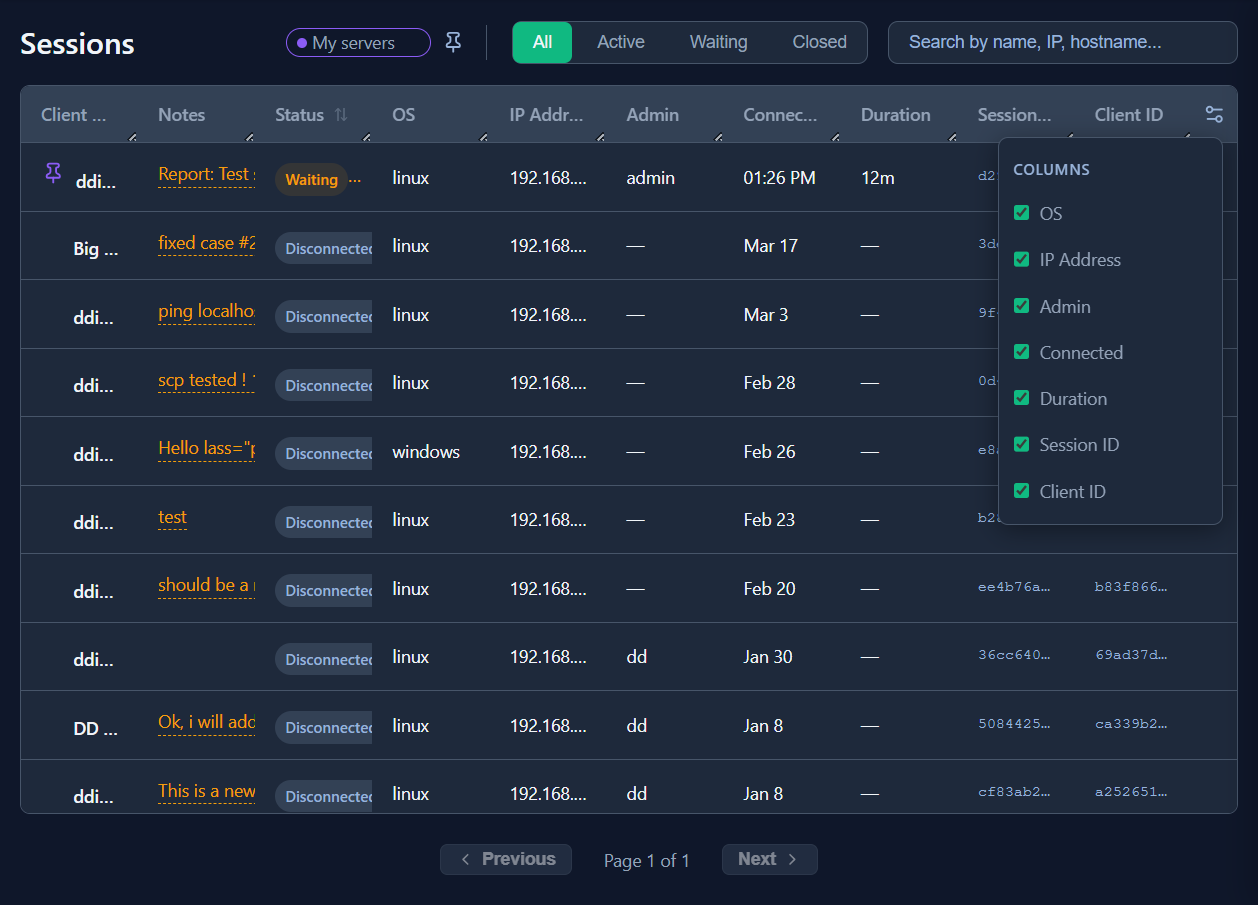The width and height of the screenshot is (1258, 905).
Task: Uncheck the IP Address column checkbox
Action: coord(1021,259)
